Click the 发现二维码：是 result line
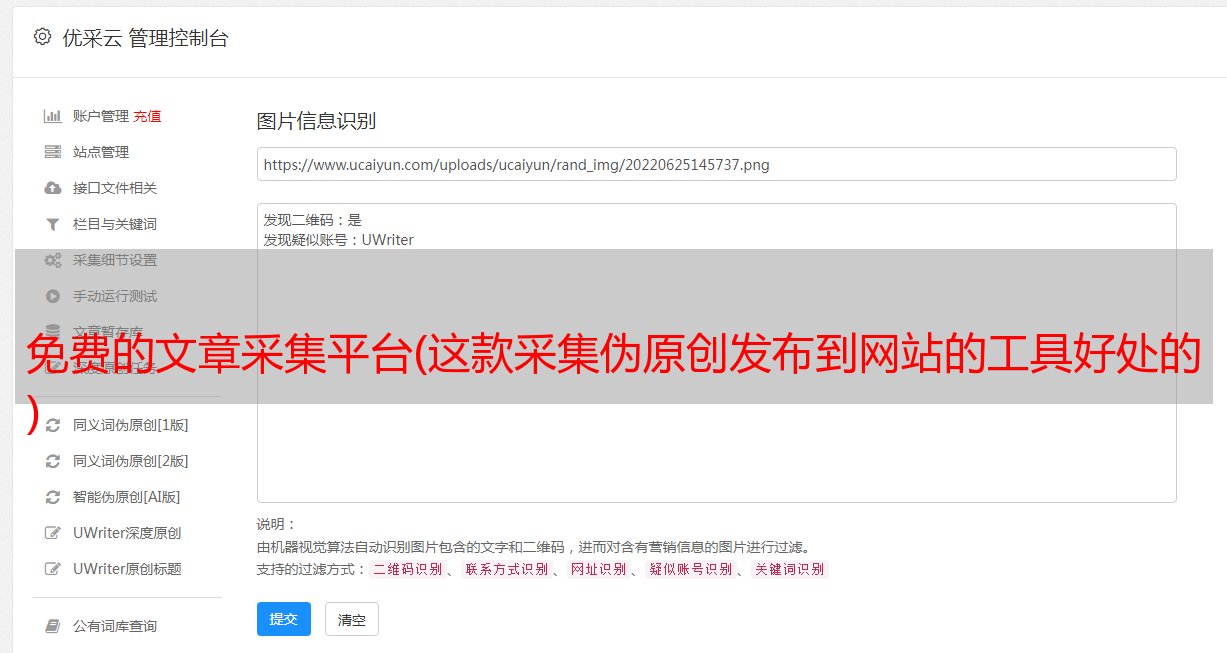The width and height of the screenshot is (1227, 653). point(313,220)
